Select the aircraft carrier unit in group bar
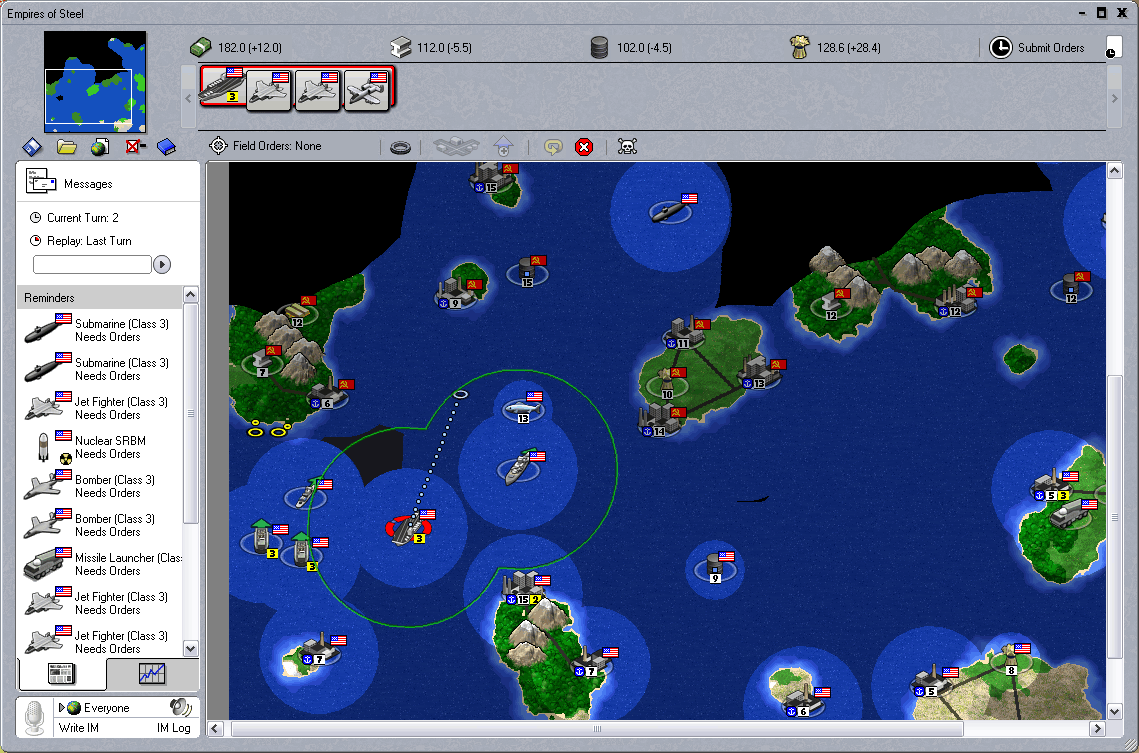 222,86
